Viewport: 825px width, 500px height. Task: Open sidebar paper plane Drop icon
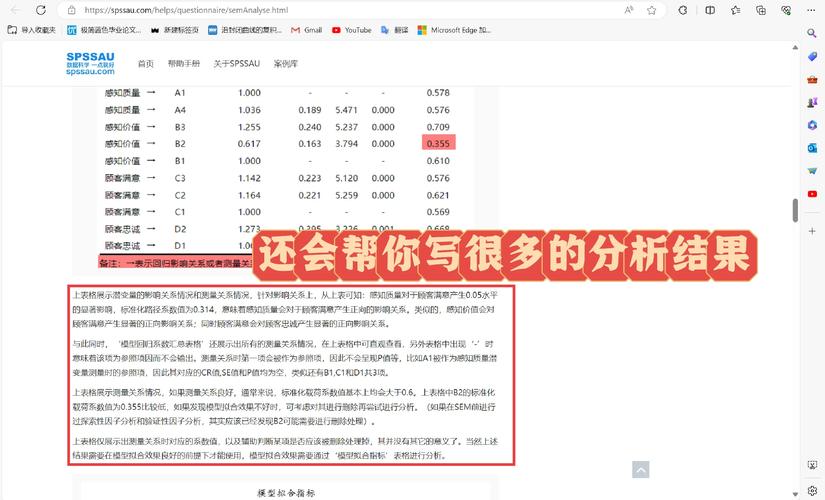tap(812, 171)
